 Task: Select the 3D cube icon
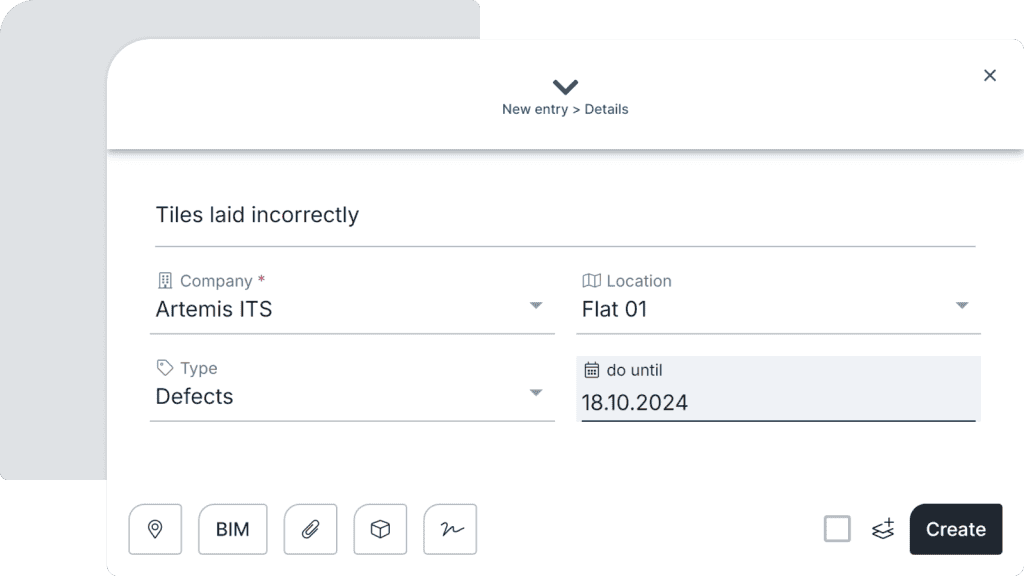click(x=380, y=529)
